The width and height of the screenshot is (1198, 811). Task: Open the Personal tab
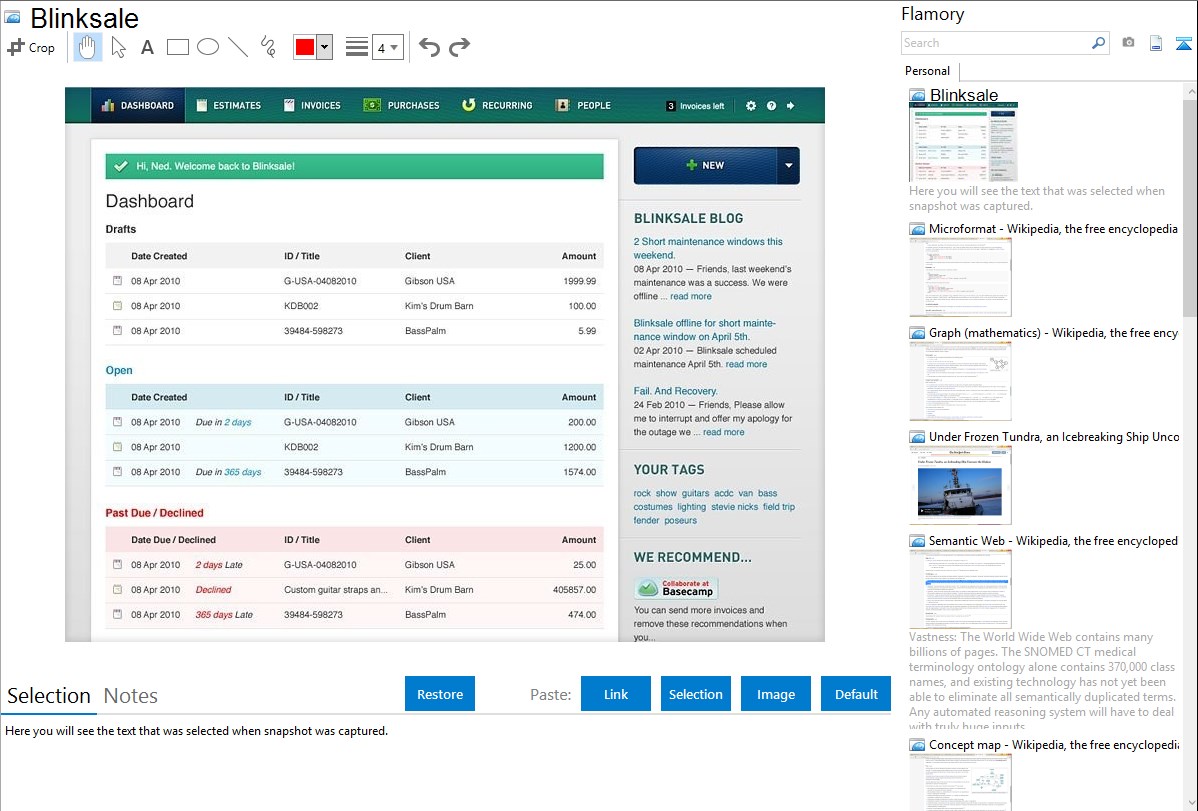[927, 71]
